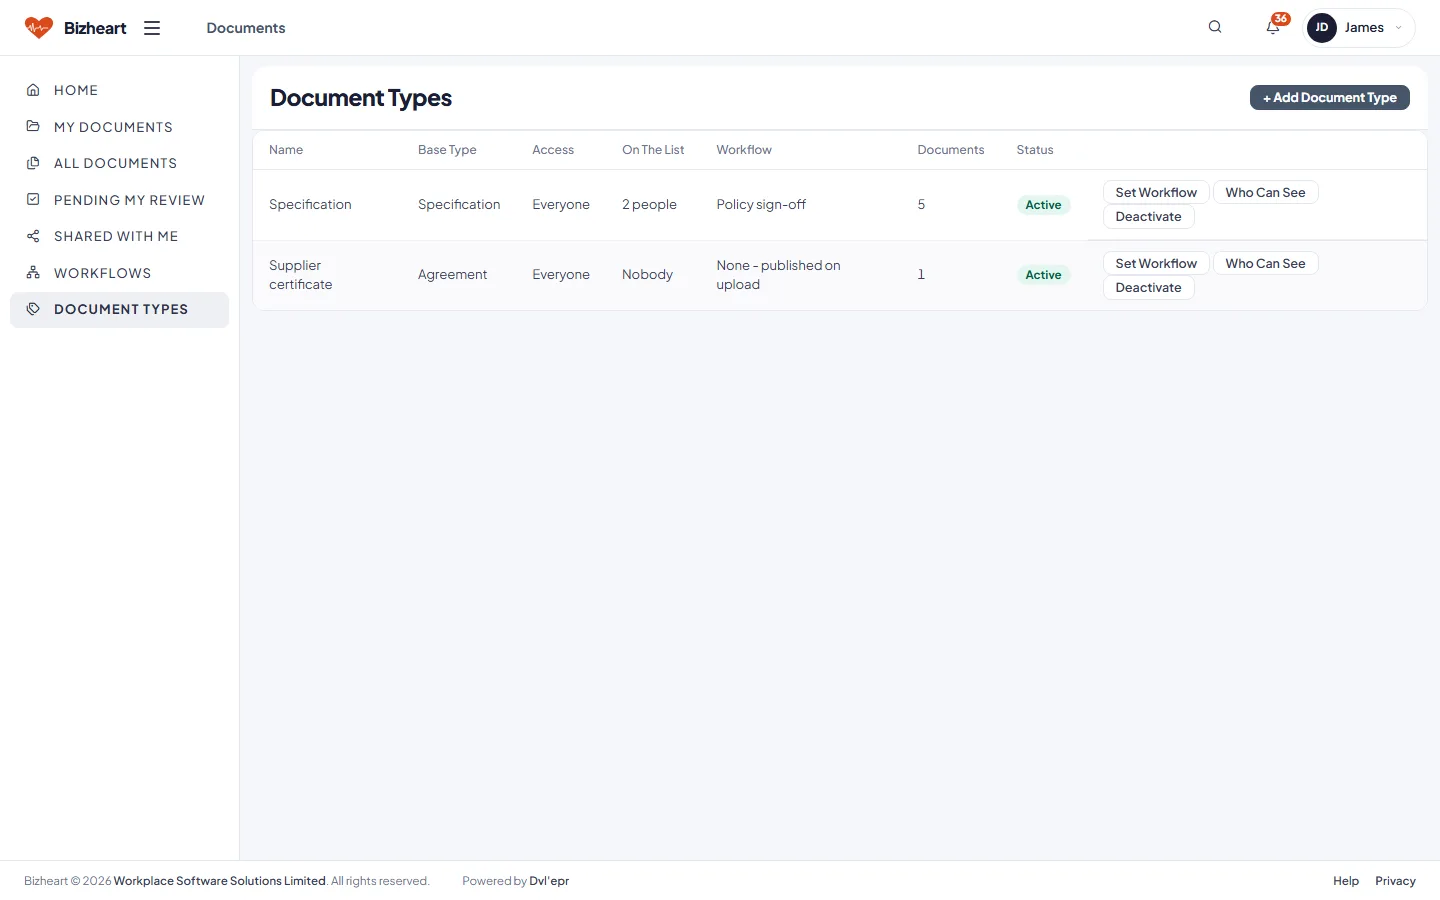
Task: Expand the James user dropdown arrow
Action: (1398, 28)
